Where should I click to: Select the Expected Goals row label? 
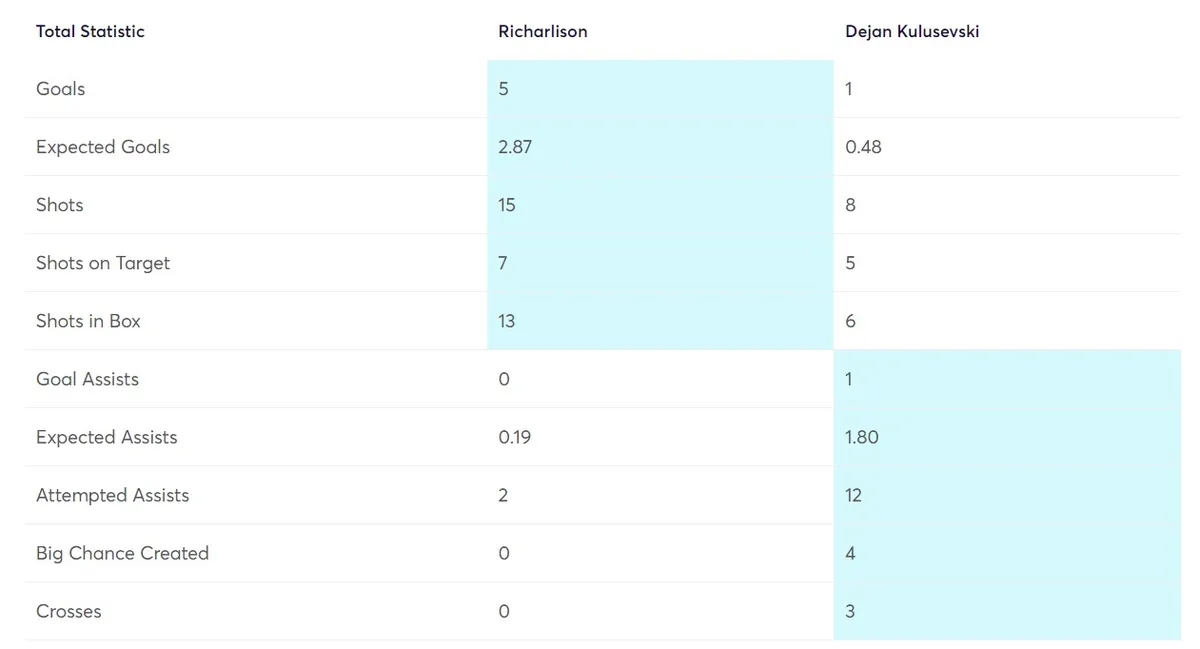[103, 147]
